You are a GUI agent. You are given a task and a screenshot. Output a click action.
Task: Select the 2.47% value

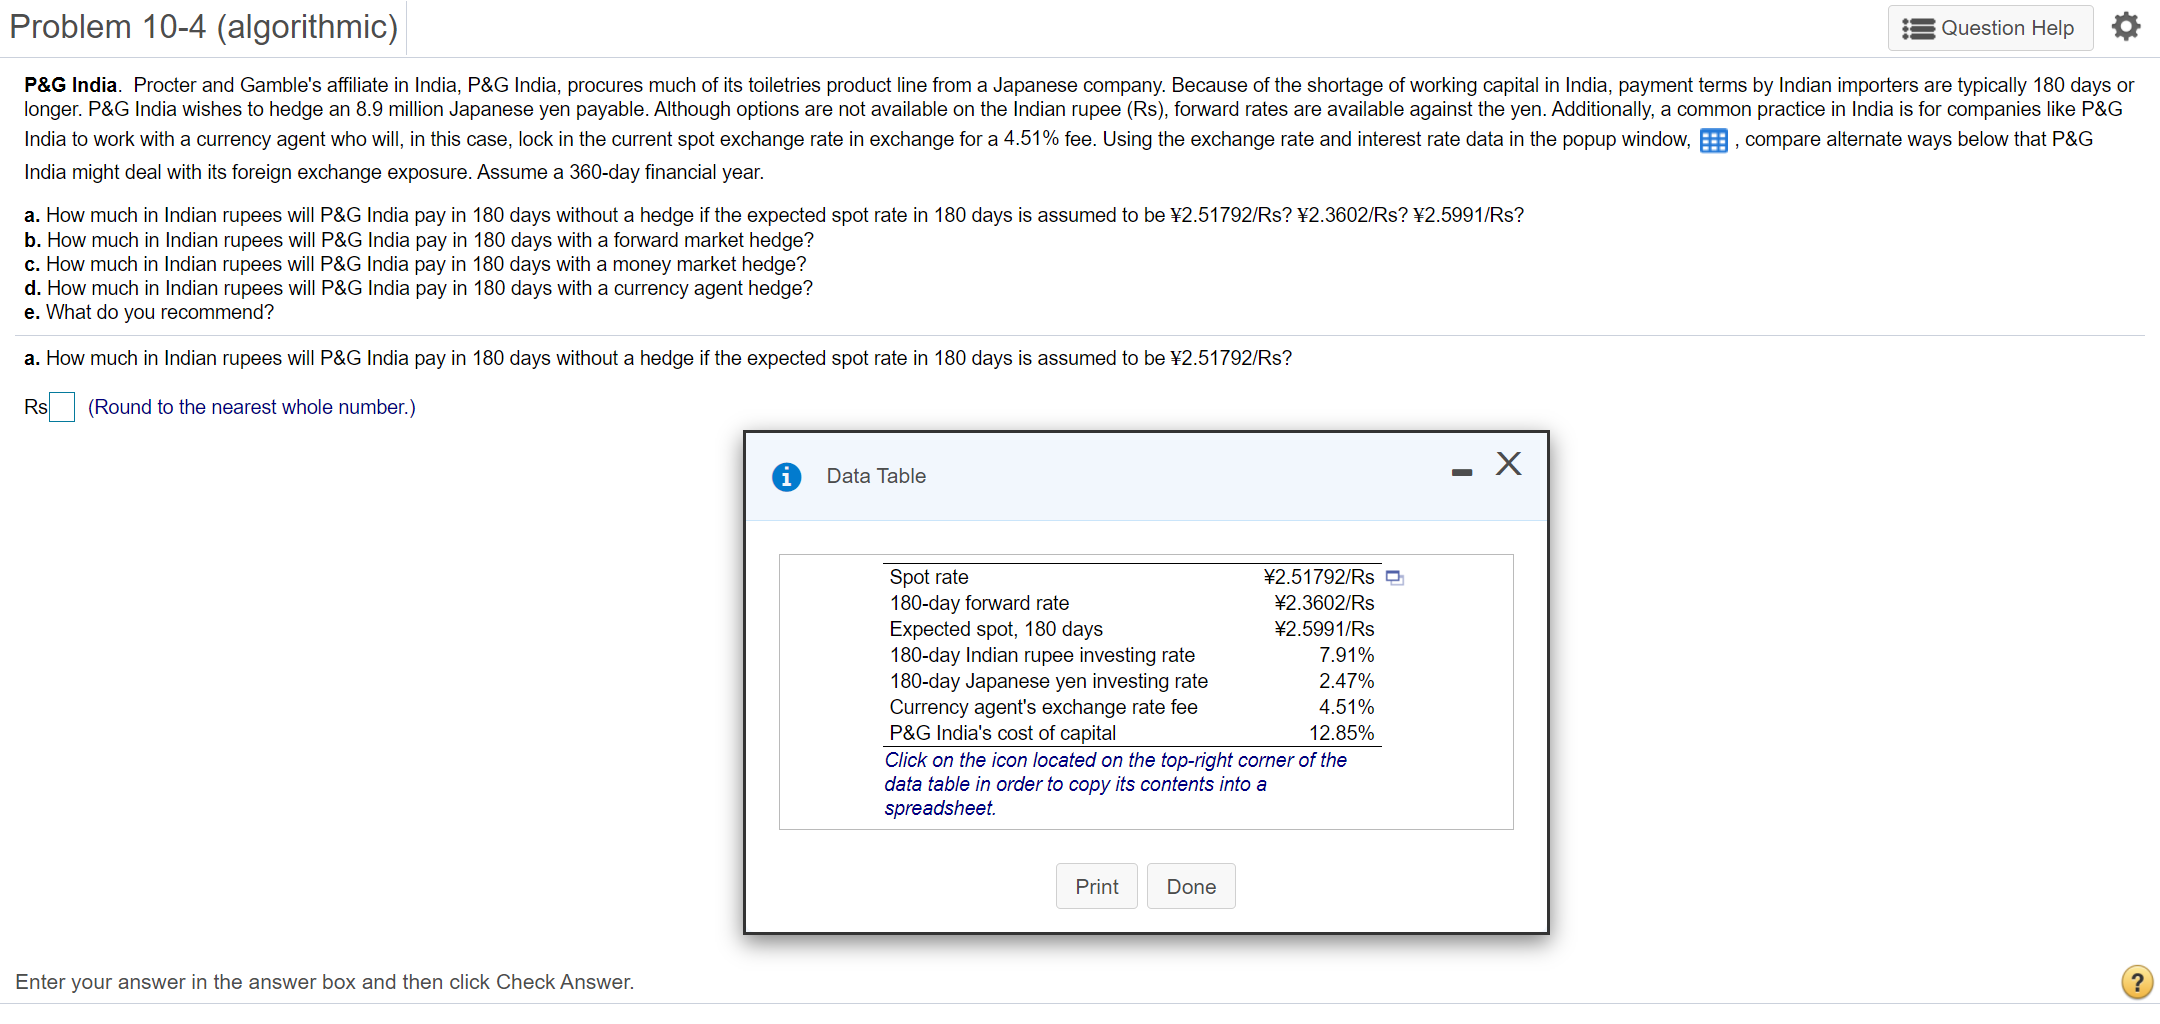click(x=1346, y=681)
